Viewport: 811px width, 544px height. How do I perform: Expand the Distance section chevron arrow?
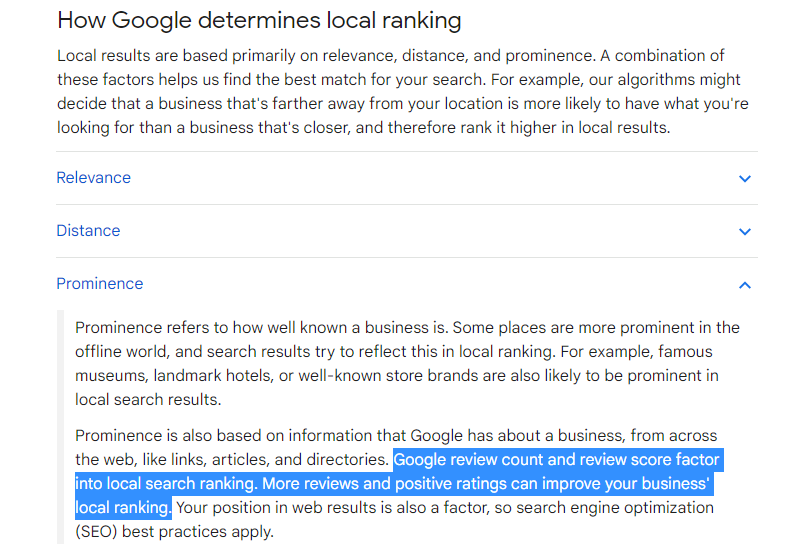[x=744, y=231]
